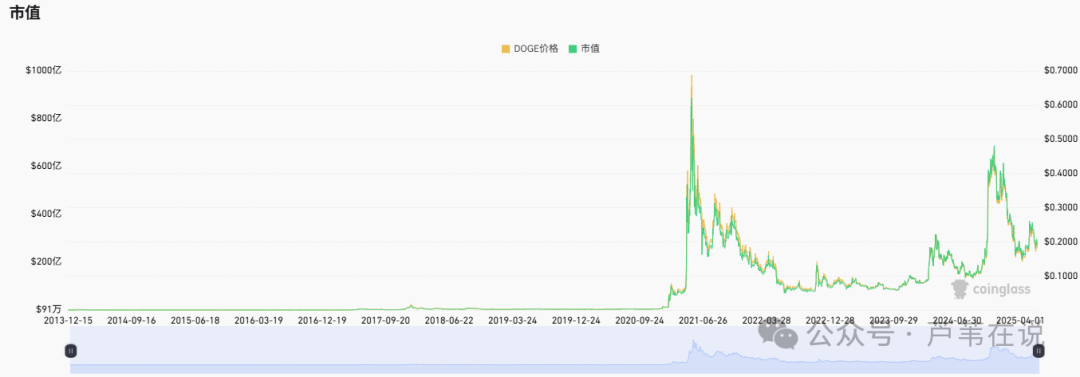Click the $0.5000 price axis label

click(1060, 139)
